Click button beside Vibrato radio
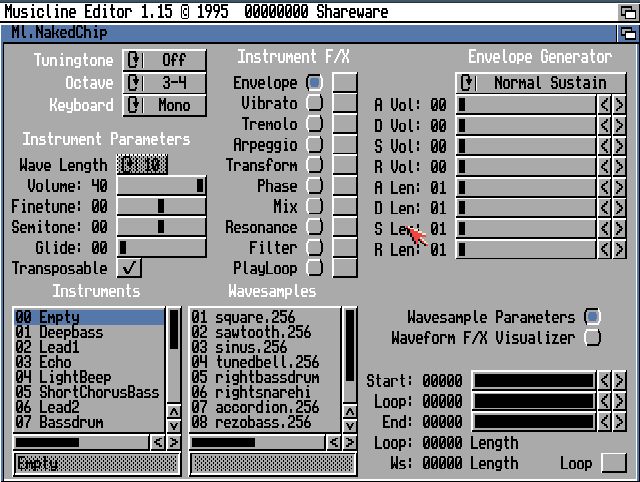 (x=345, y=103)
